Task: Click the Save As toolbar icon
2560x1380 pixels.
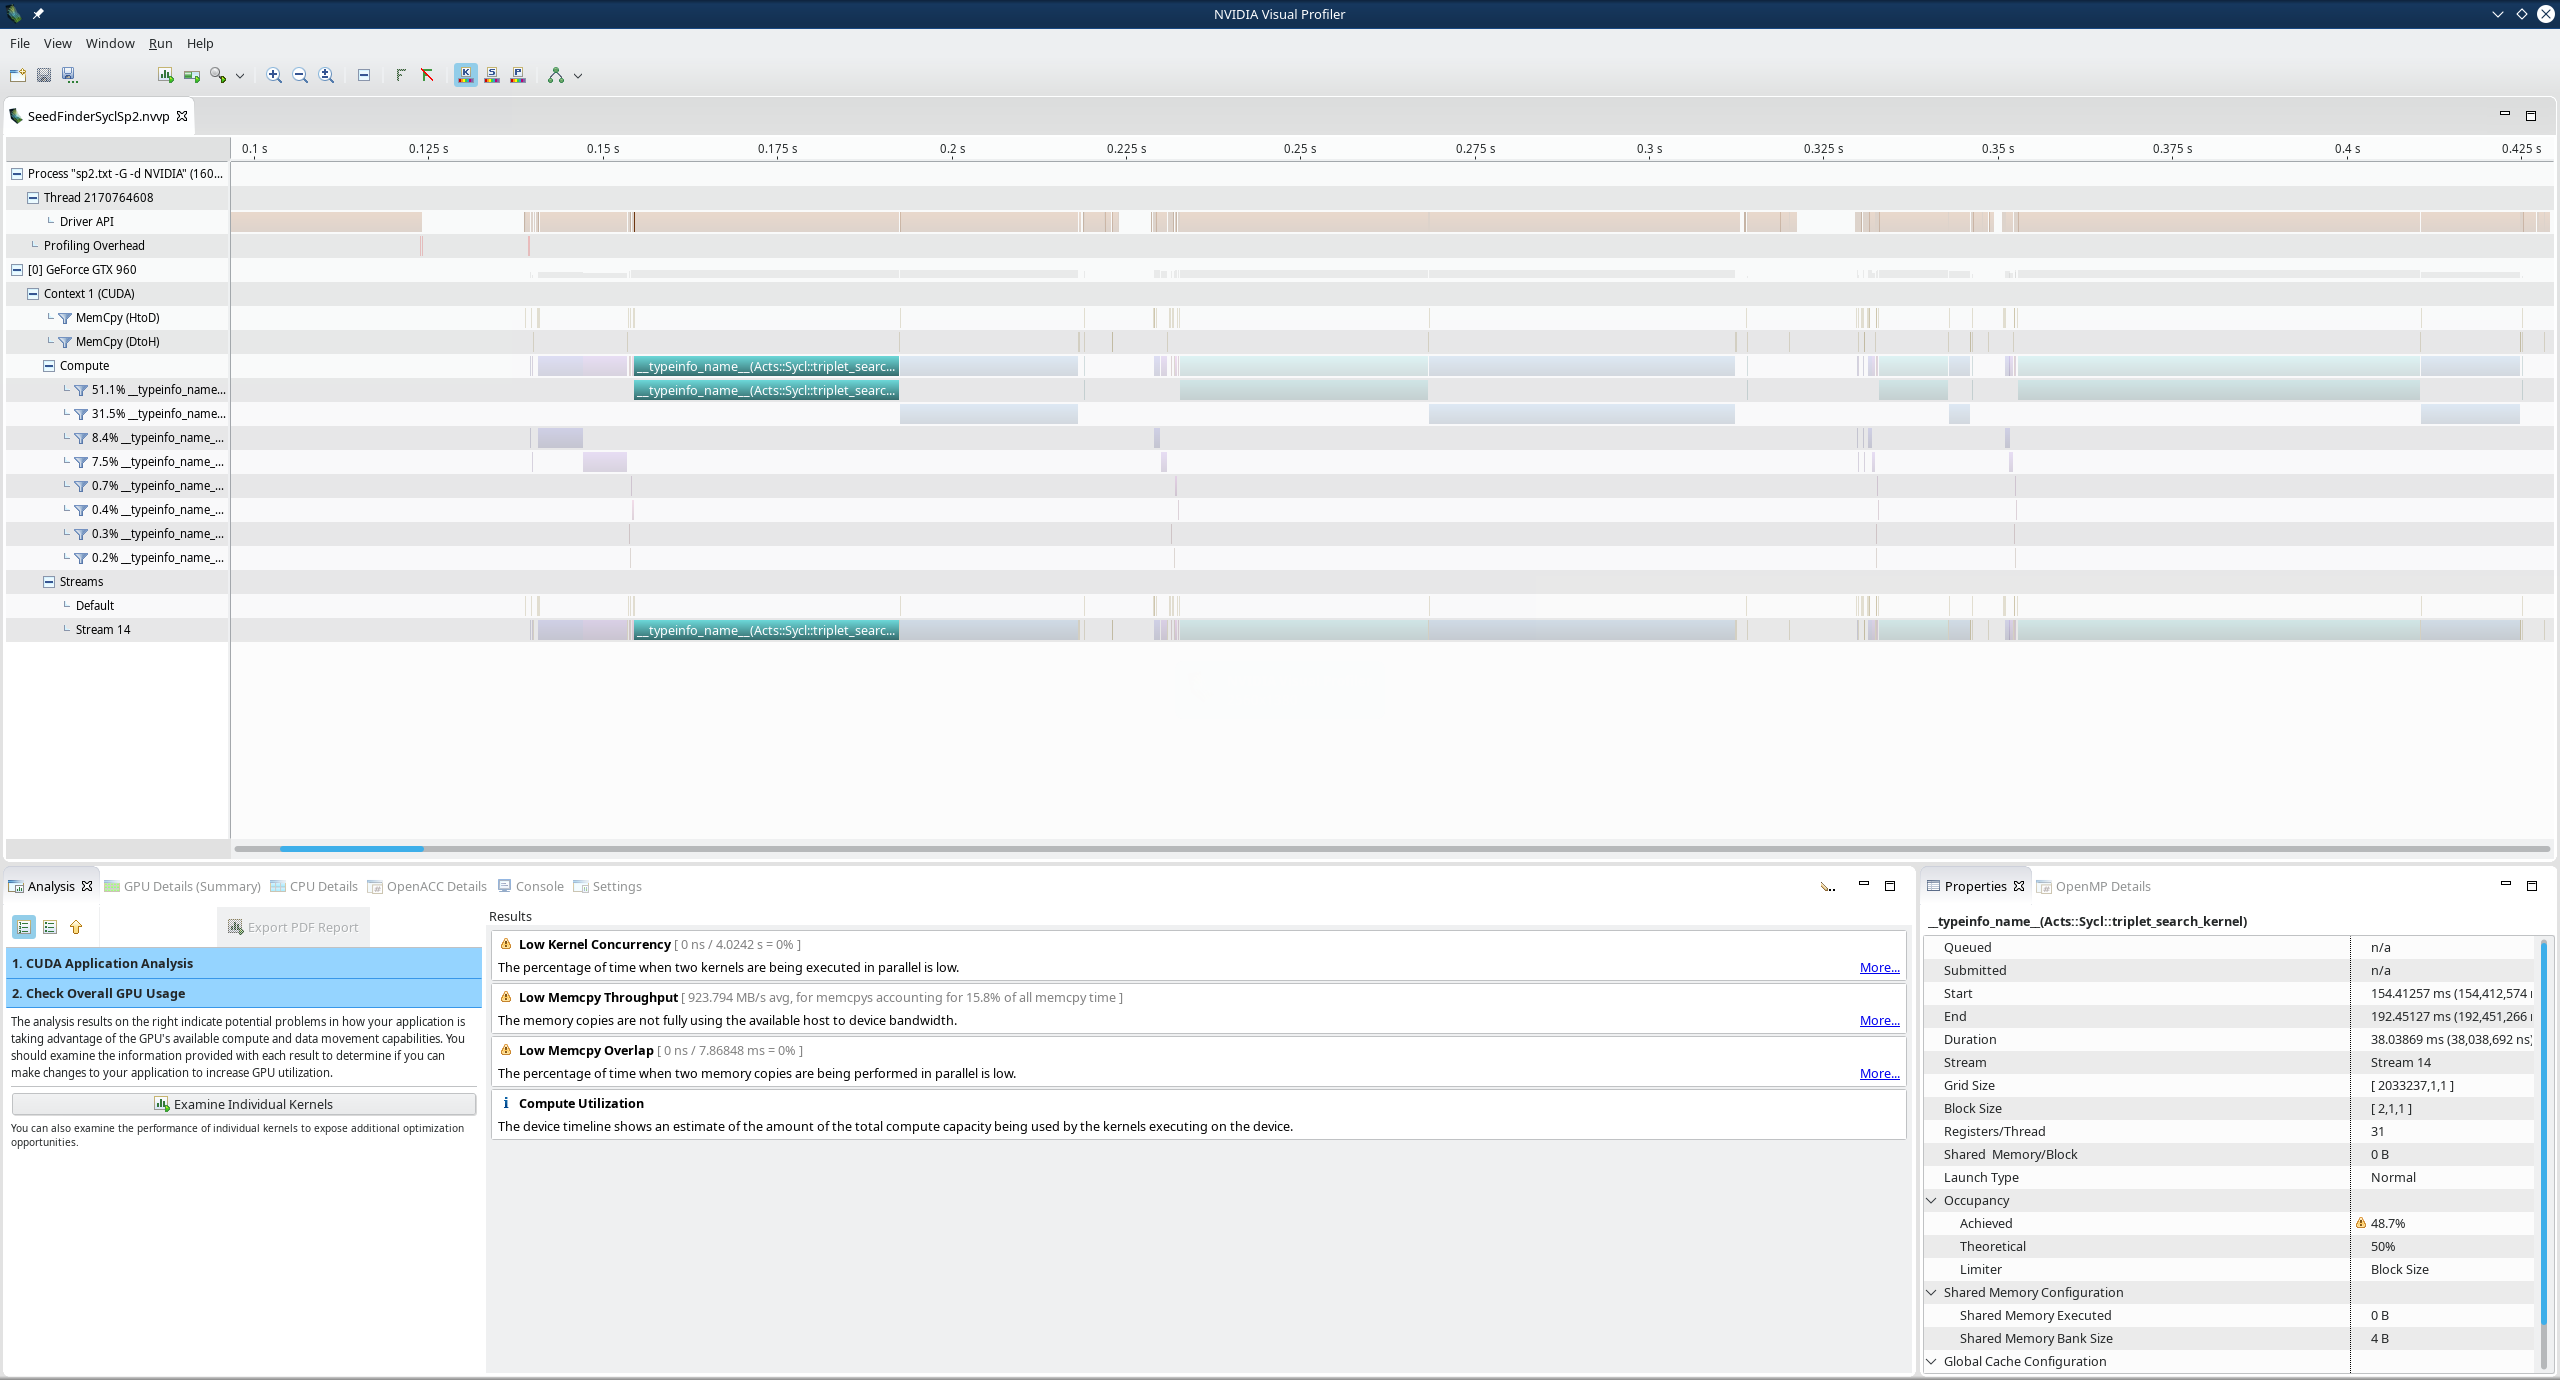Action: pyautogui.click(x=69, y=75)
